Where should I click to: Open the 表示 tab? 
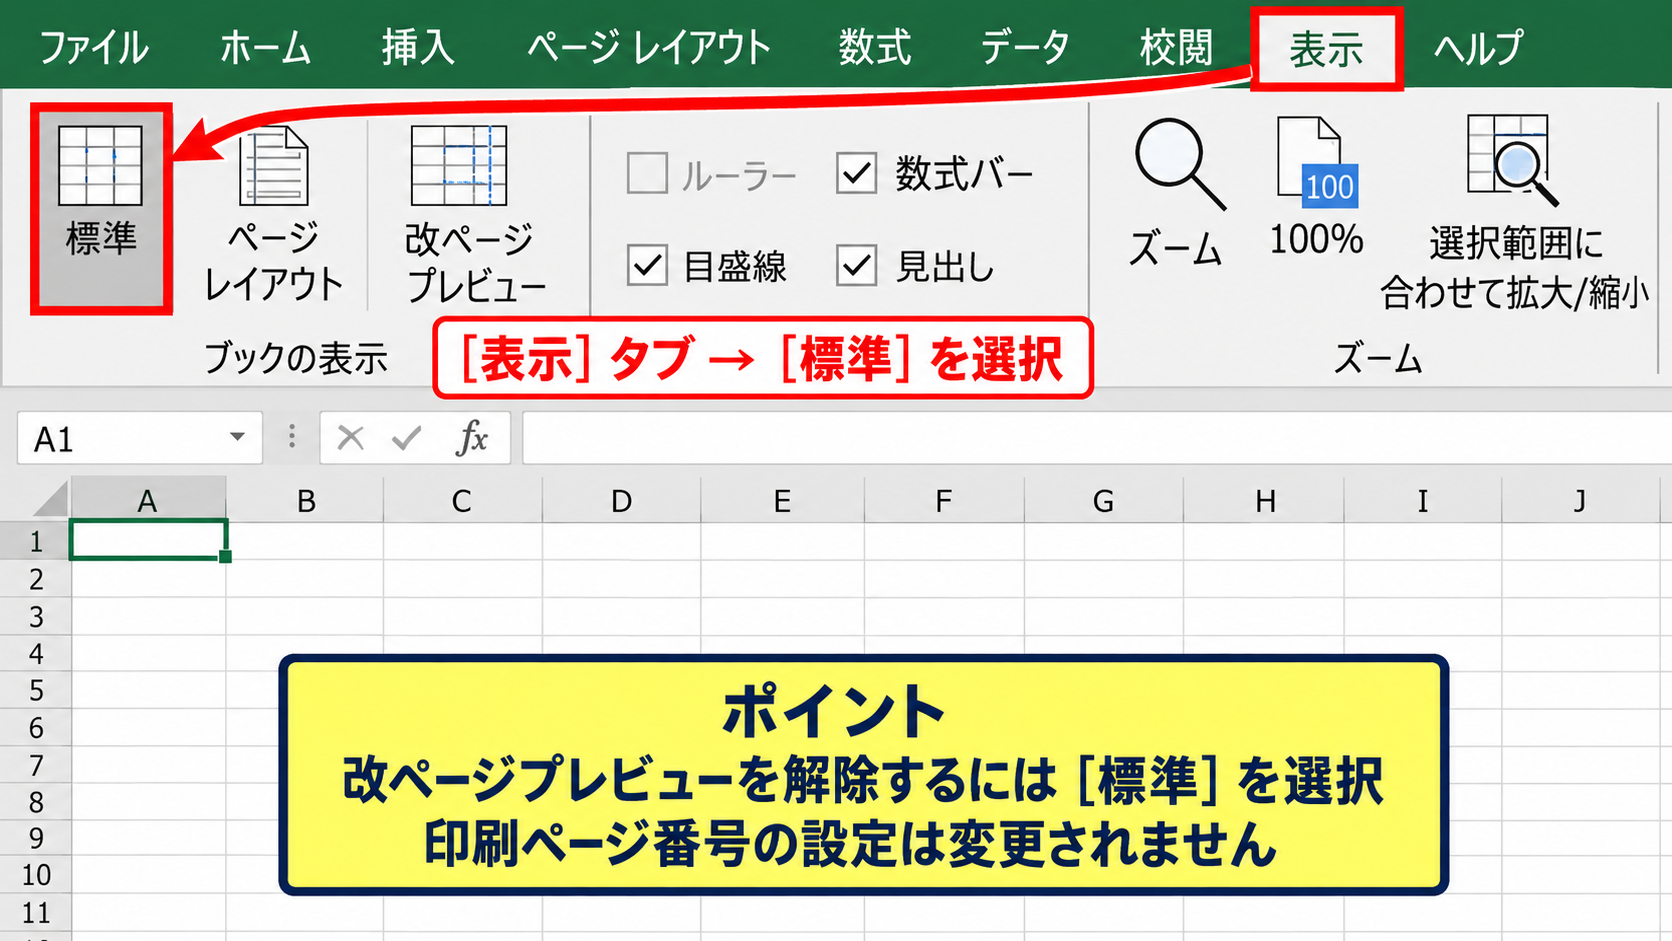1326,49
